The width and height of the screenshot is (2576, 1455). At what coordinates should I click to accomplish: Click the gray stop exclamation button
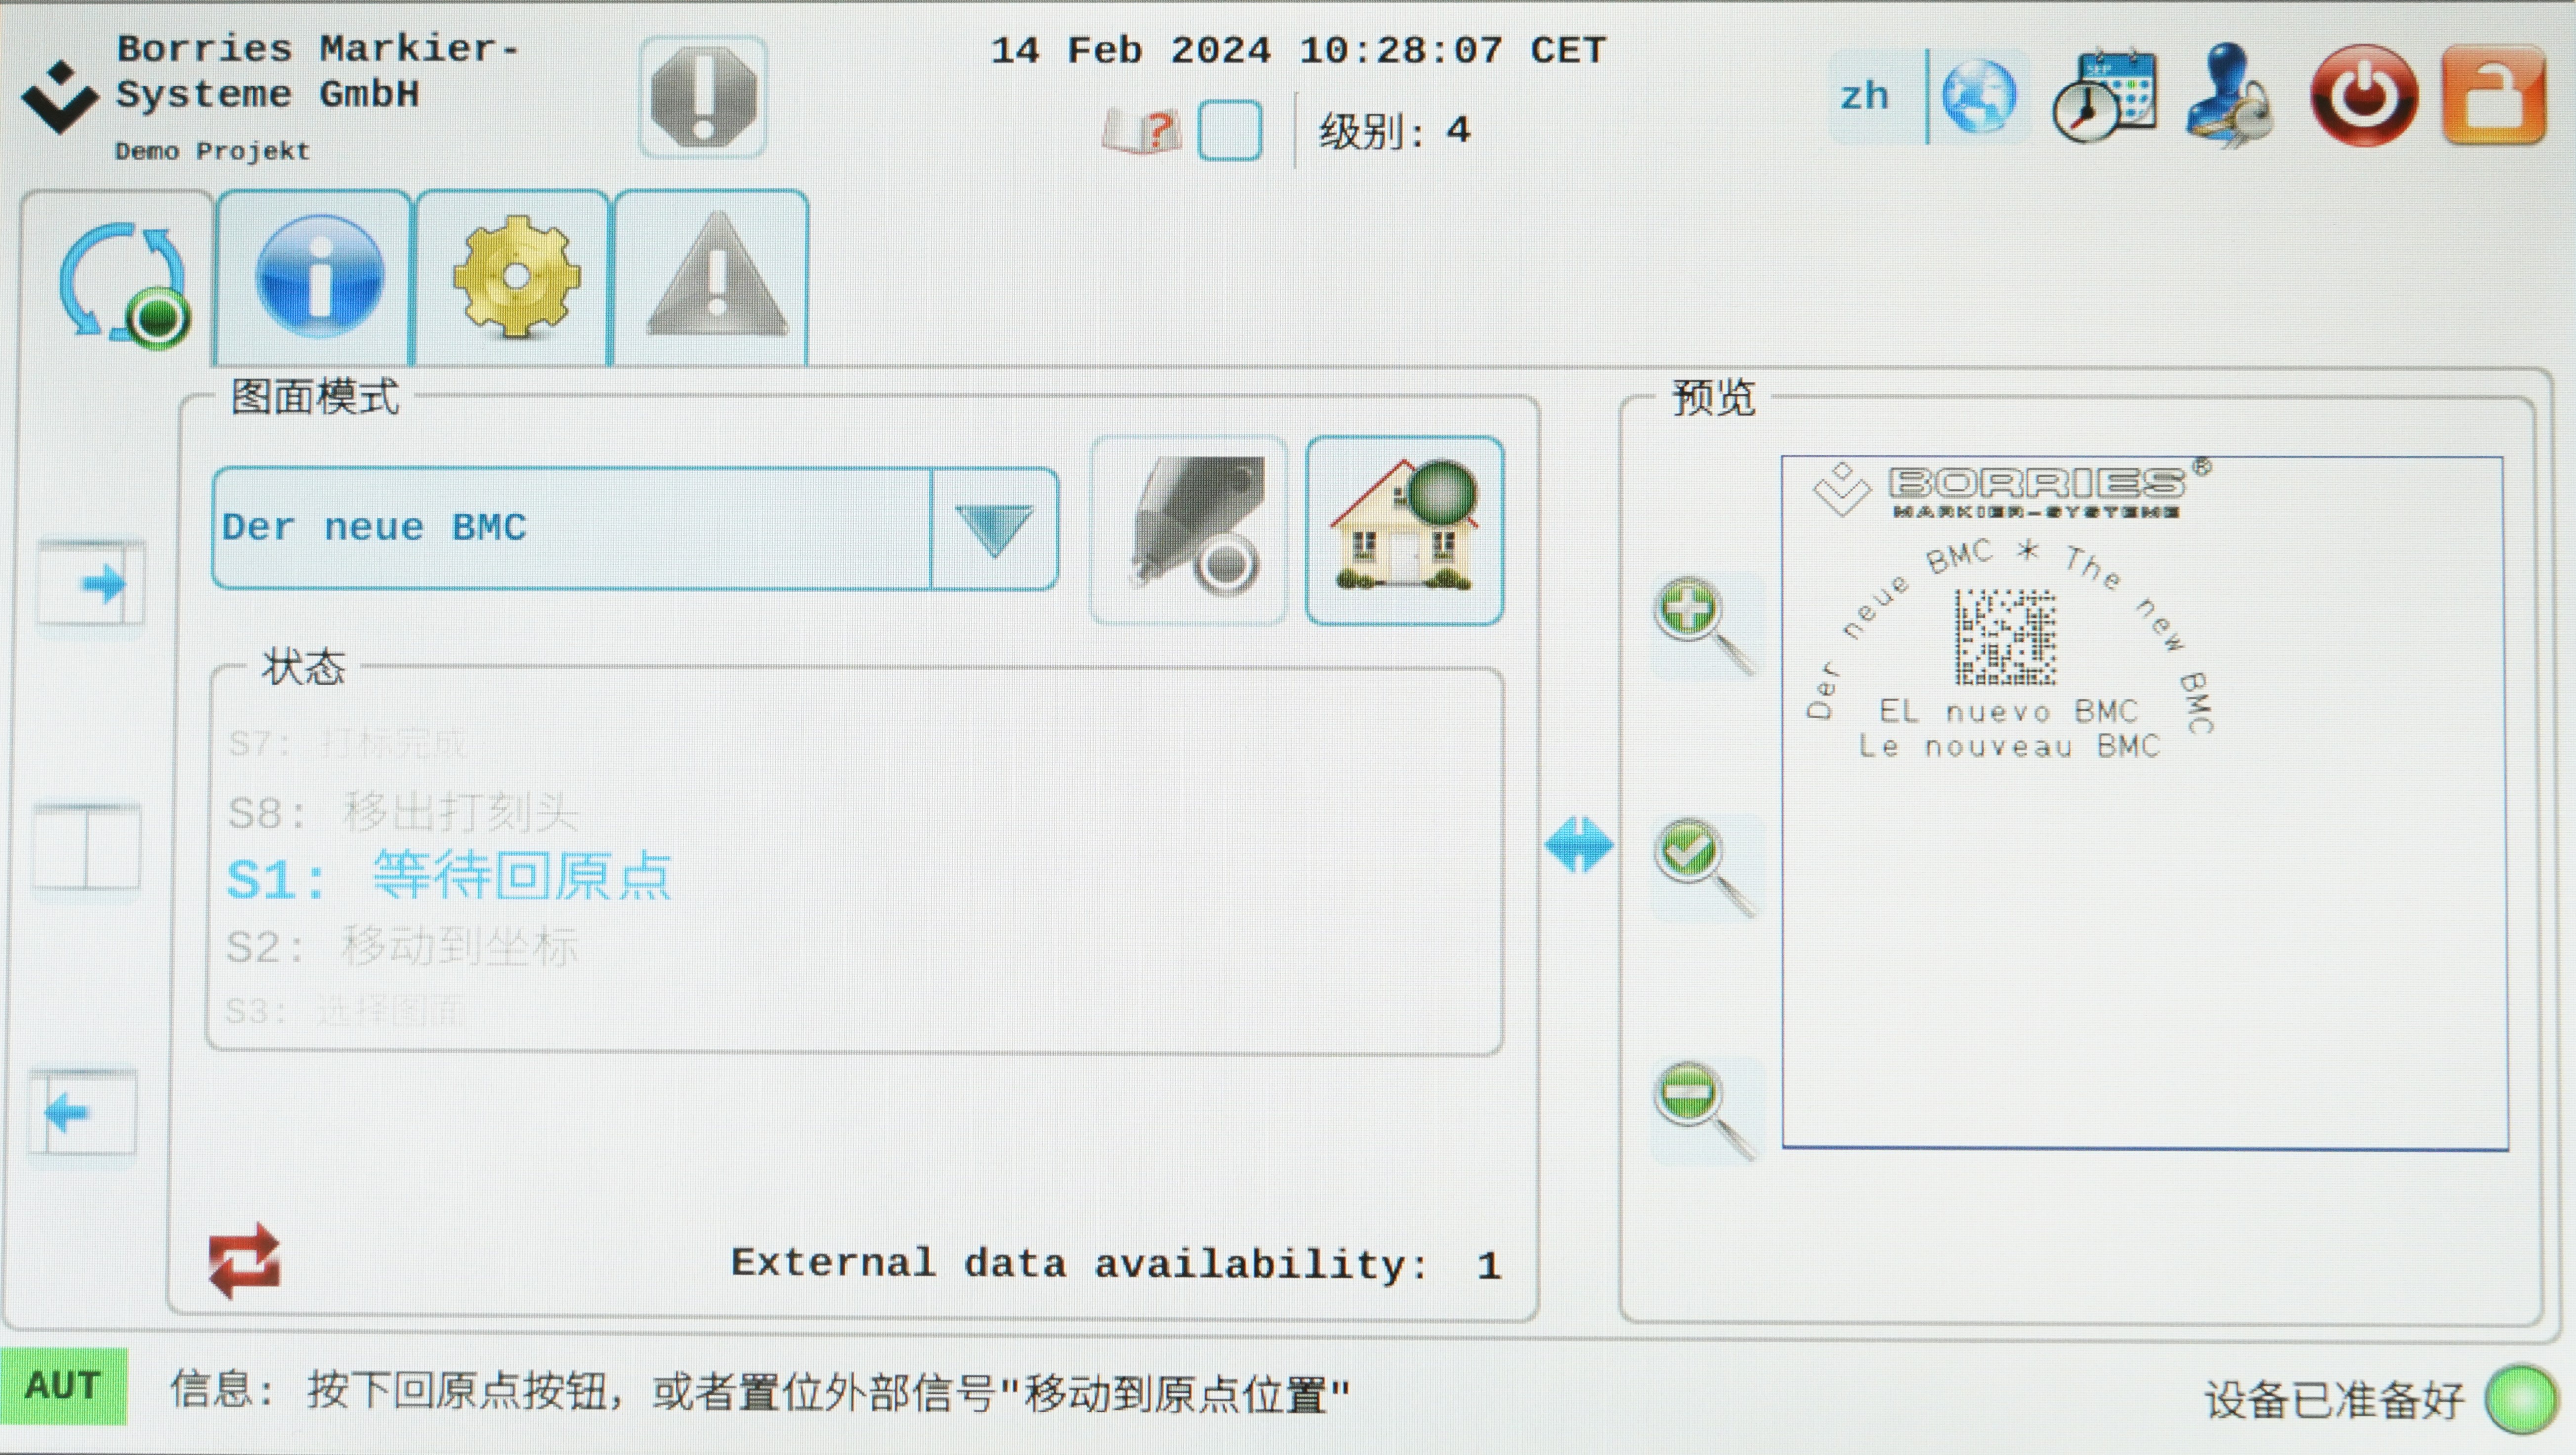tap(703, 97)
